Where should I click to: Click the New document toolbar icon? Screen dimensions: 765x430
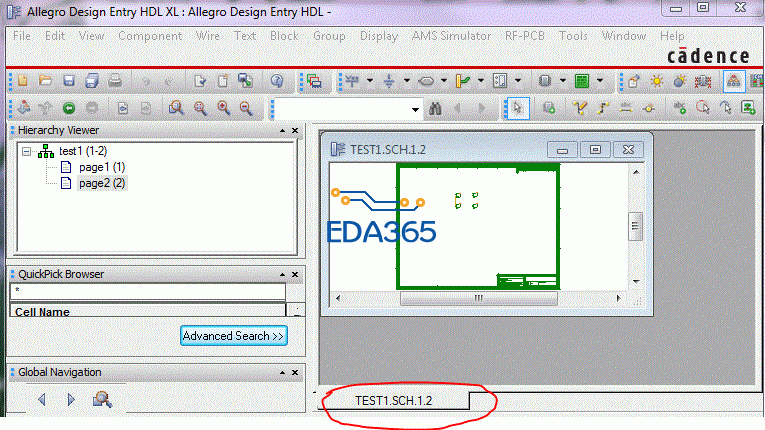tap(22, 81)
